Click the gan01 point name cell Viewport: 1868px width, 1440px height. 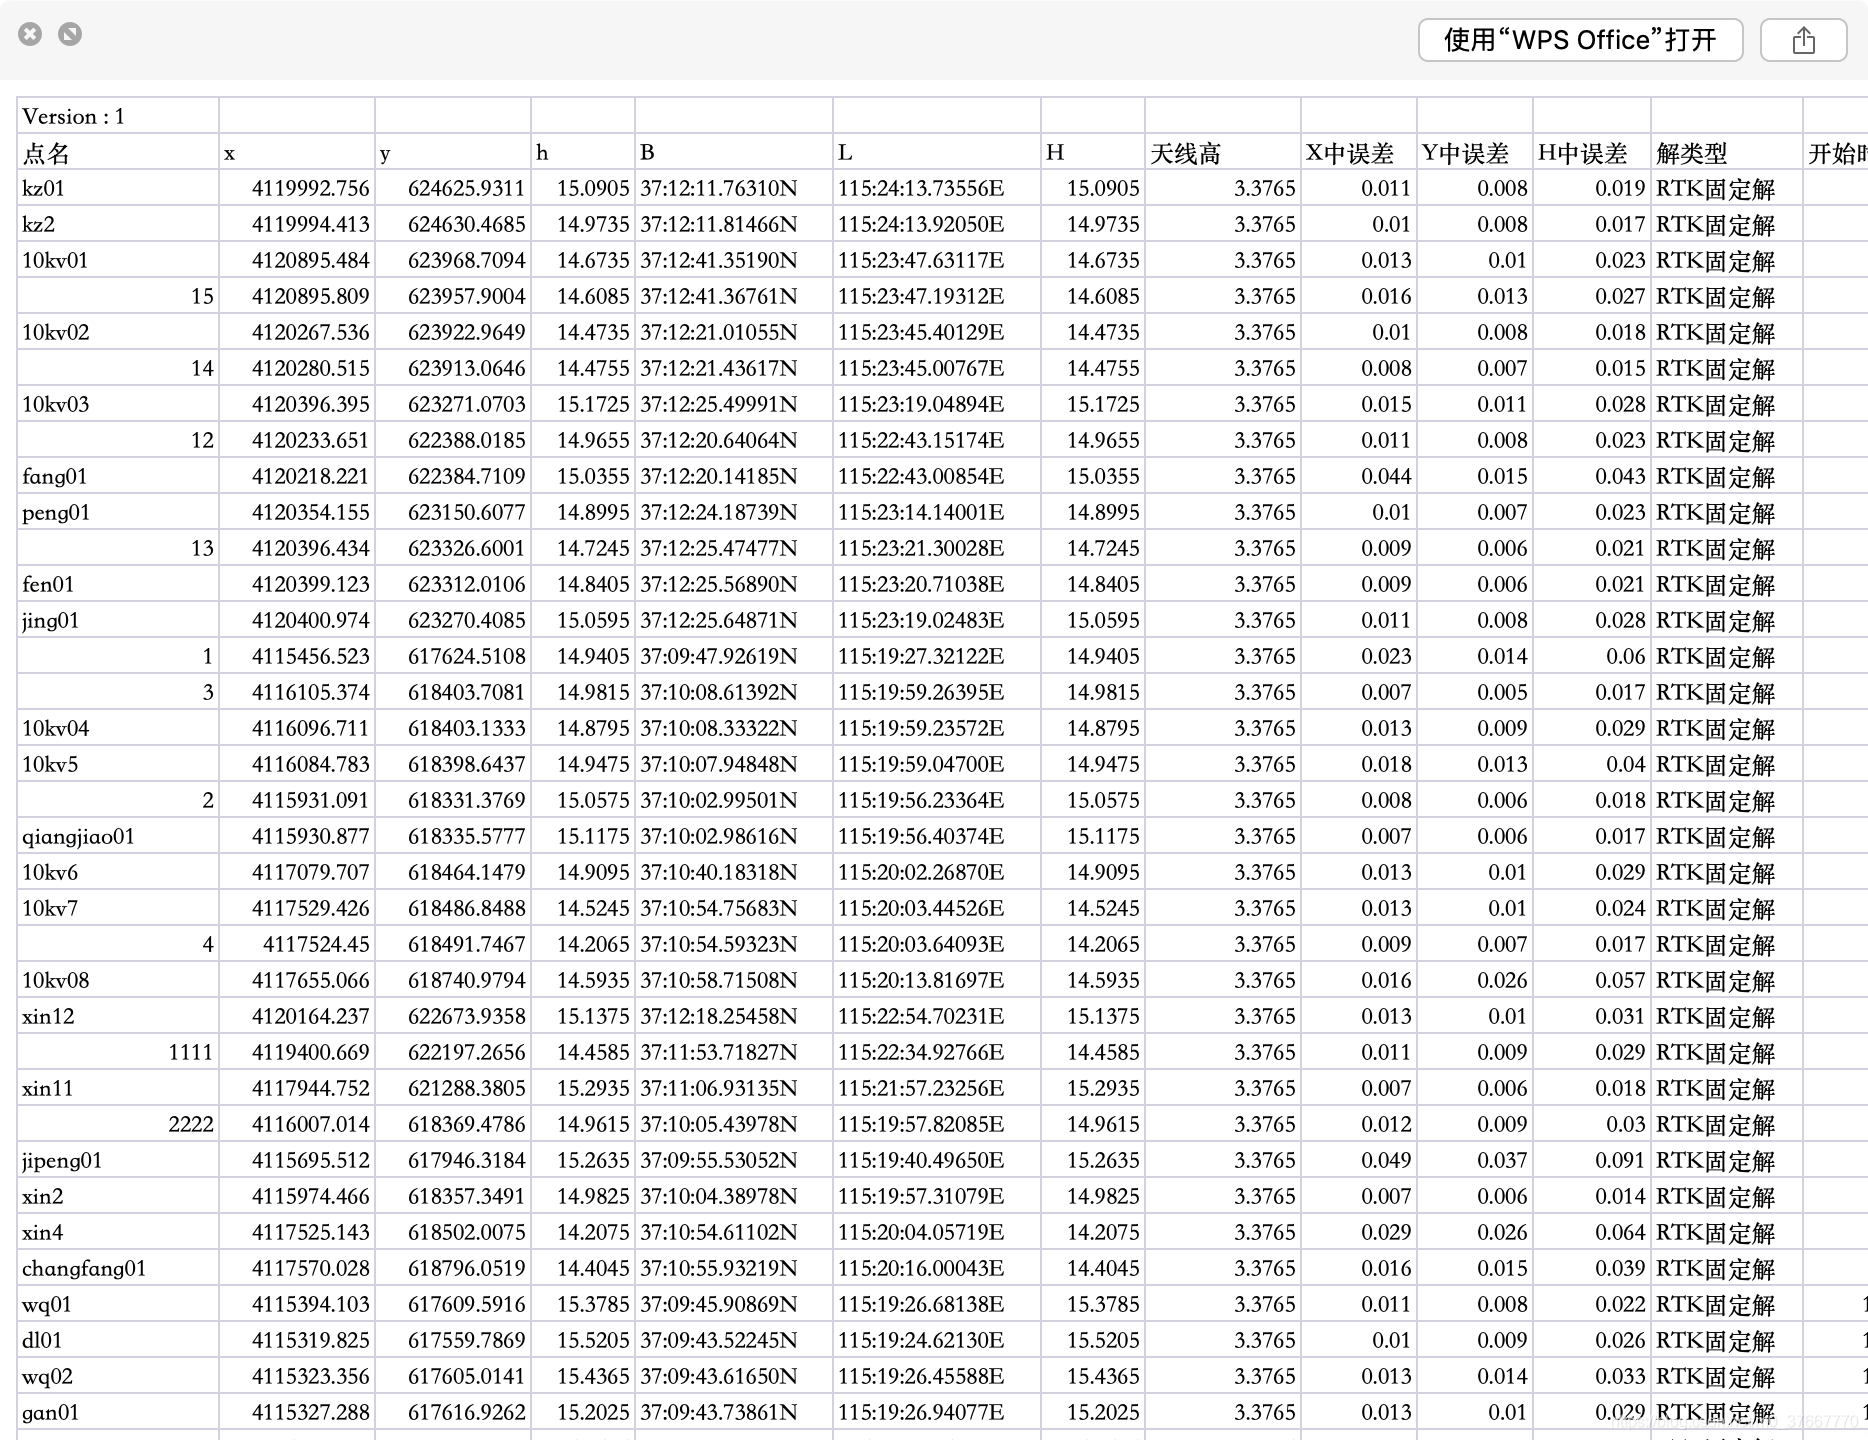tap(118, 1412)
